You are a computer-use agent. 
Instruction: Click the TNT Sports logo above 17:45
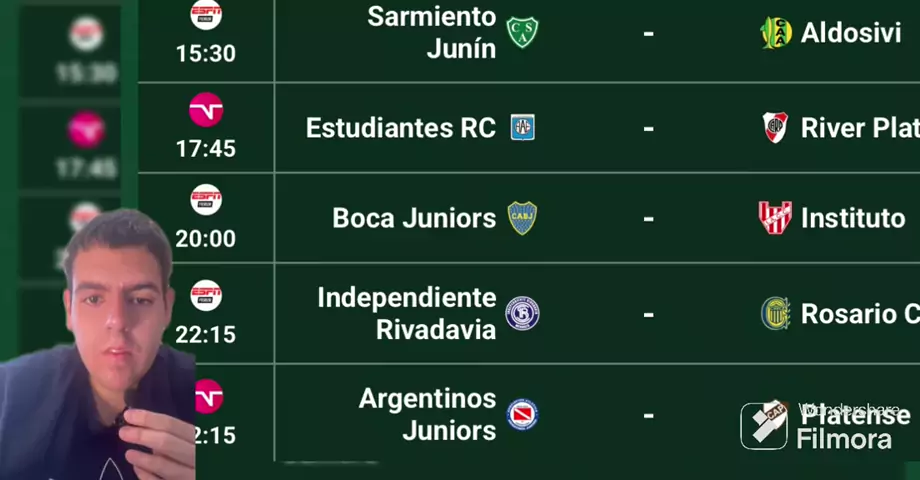point(206,109)
